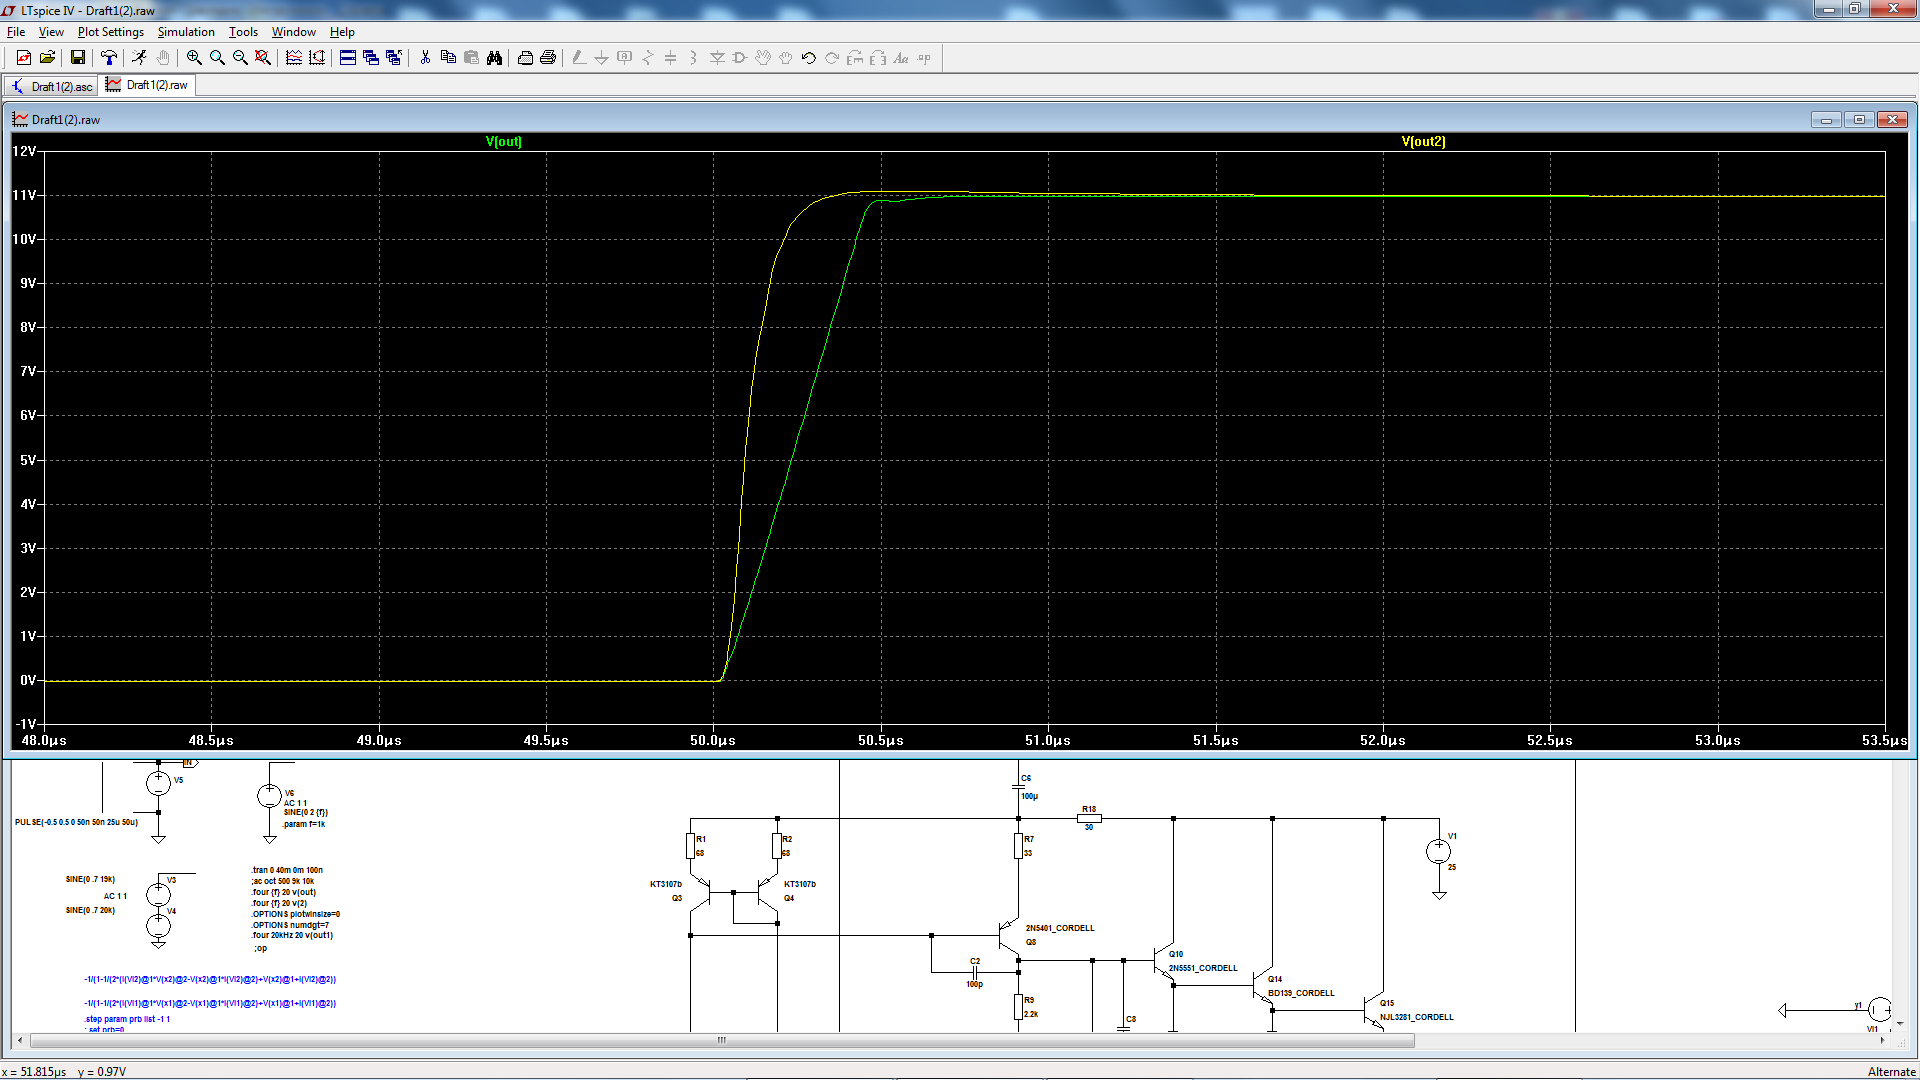
Task: Click the V(out2) trace label
Action: pos(1423,141)
